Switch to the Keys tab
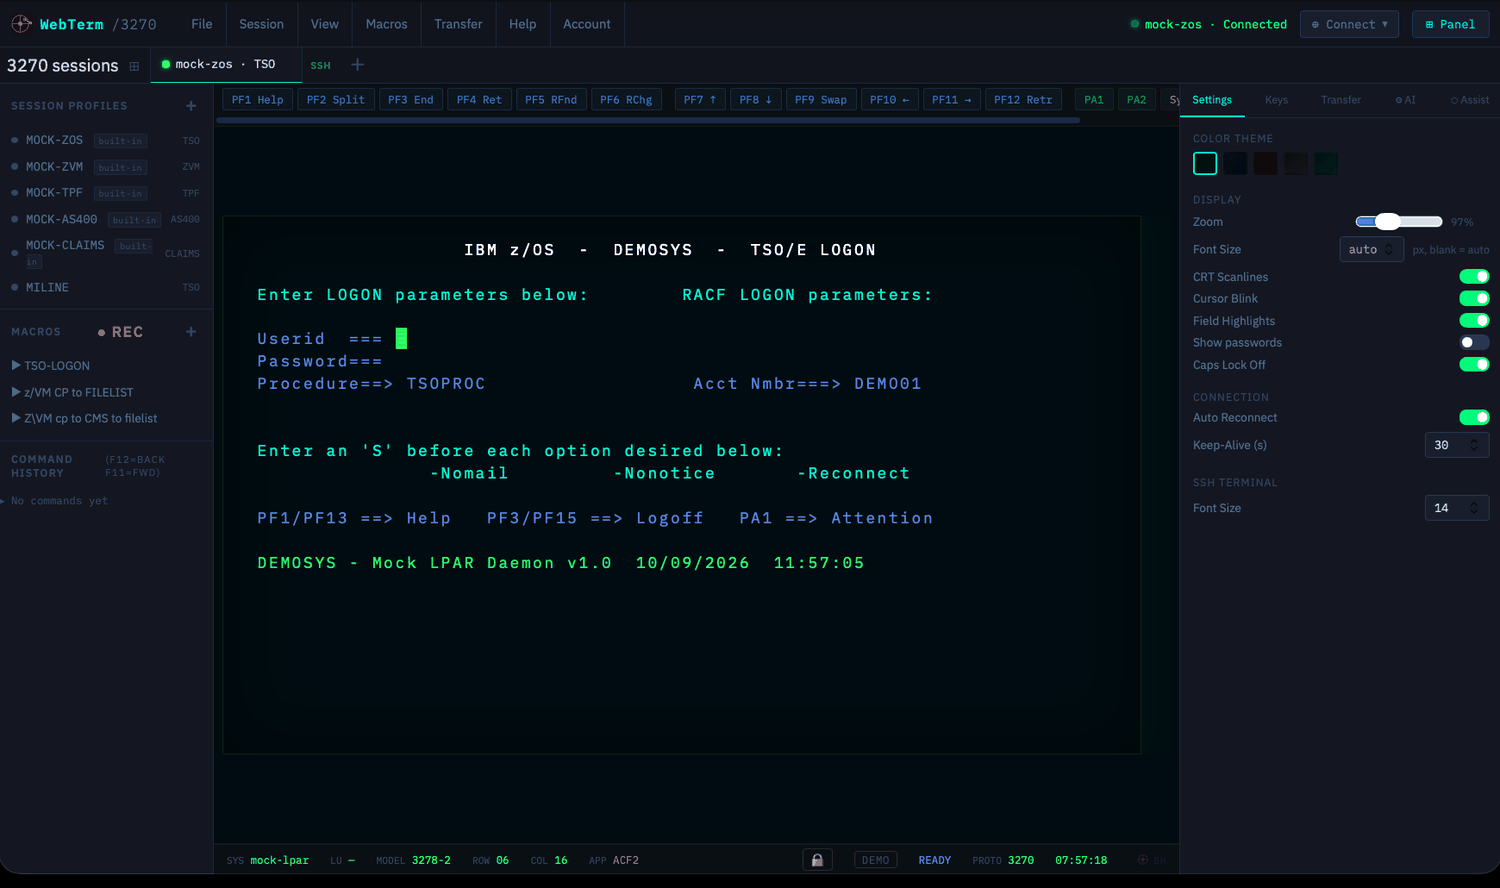Screen dimensions: 1500x888 pos(1276,100)
